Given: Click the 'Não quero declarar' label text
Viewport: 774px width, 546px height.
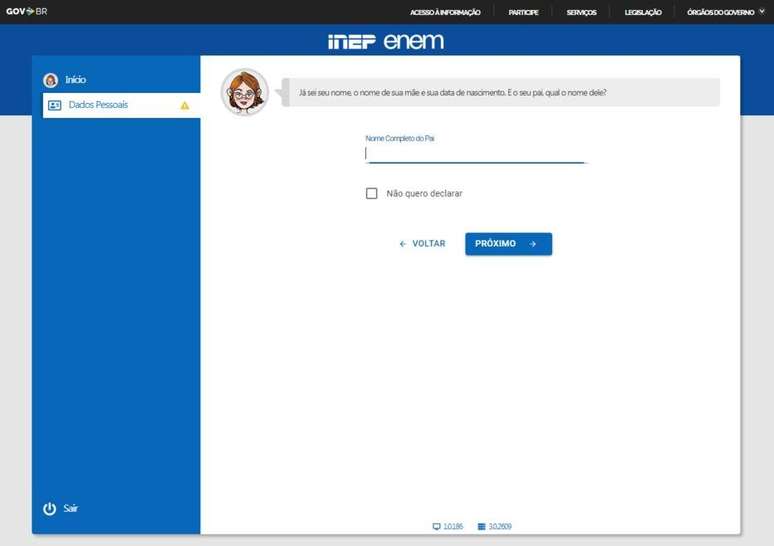Looking at the screenshot, I should coord(425,194).
